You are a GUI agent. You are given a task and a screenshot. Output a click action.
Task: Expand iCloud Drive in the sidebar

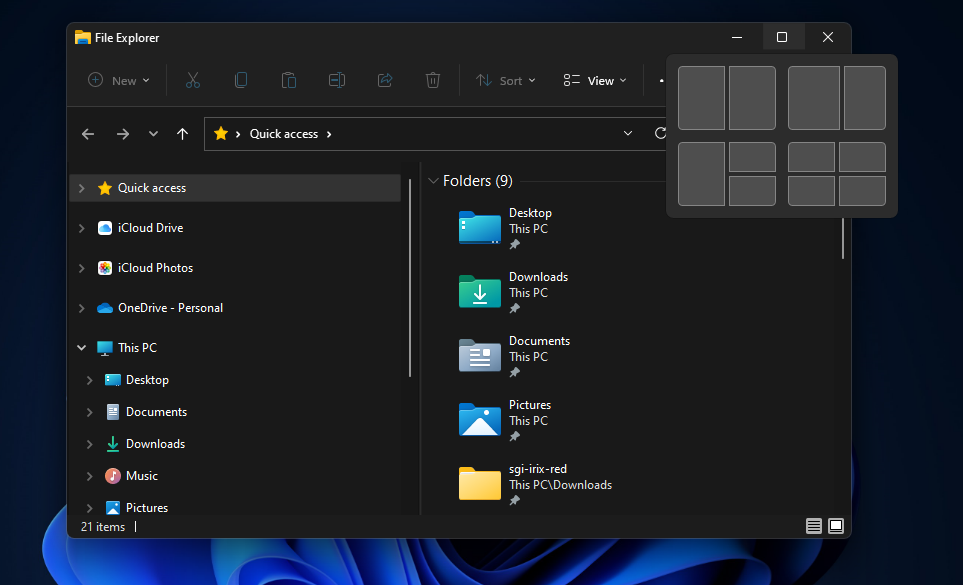coord(81,227)
